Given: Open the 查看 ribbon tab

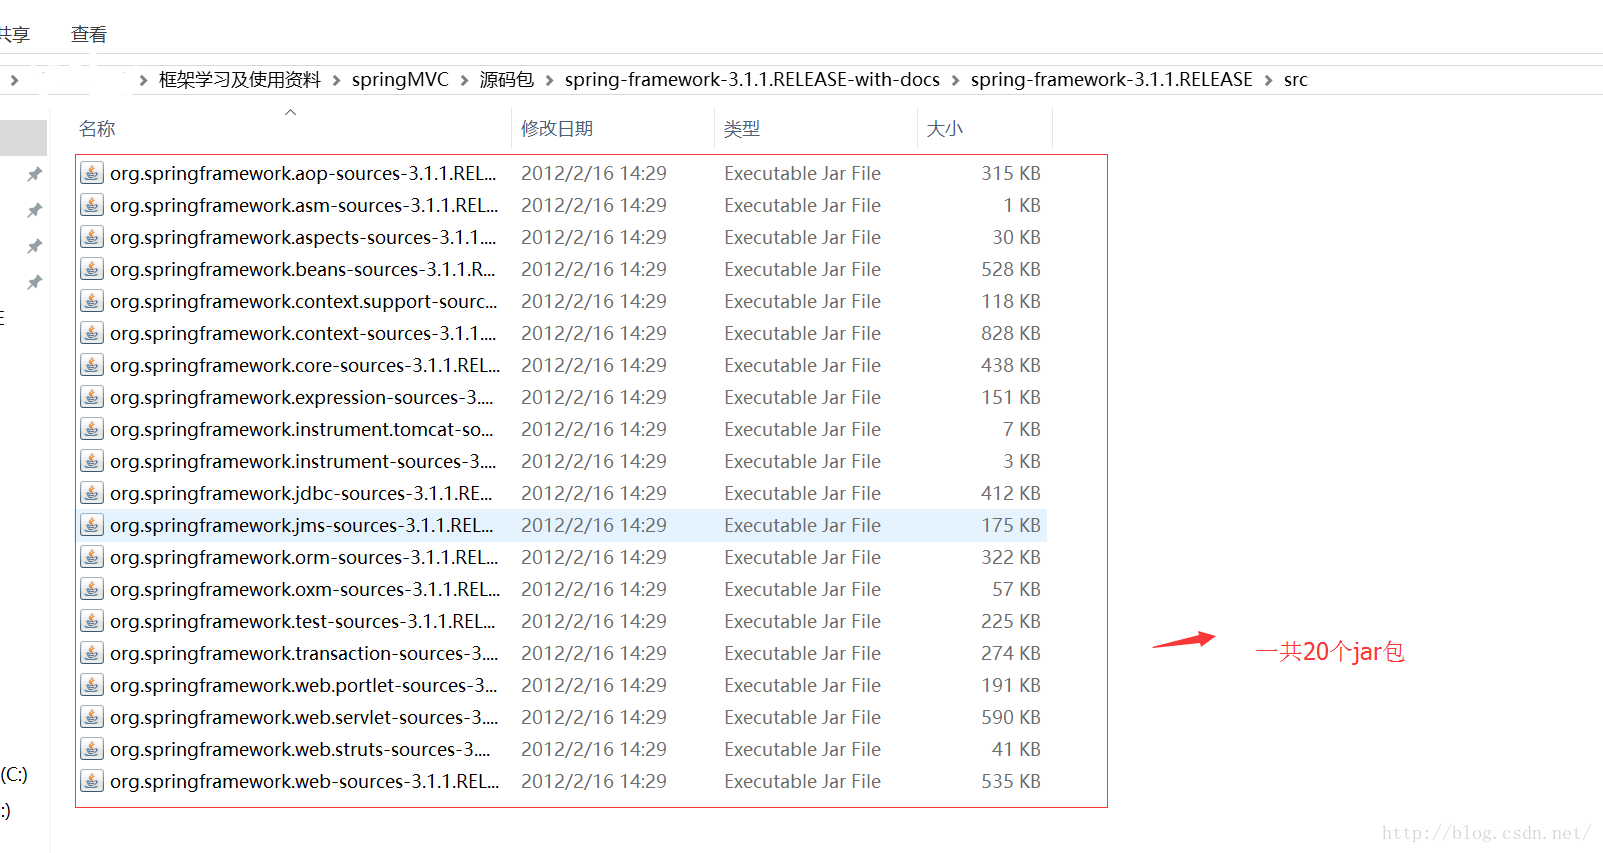Looking at the screenshot, I should coord(89,34).
